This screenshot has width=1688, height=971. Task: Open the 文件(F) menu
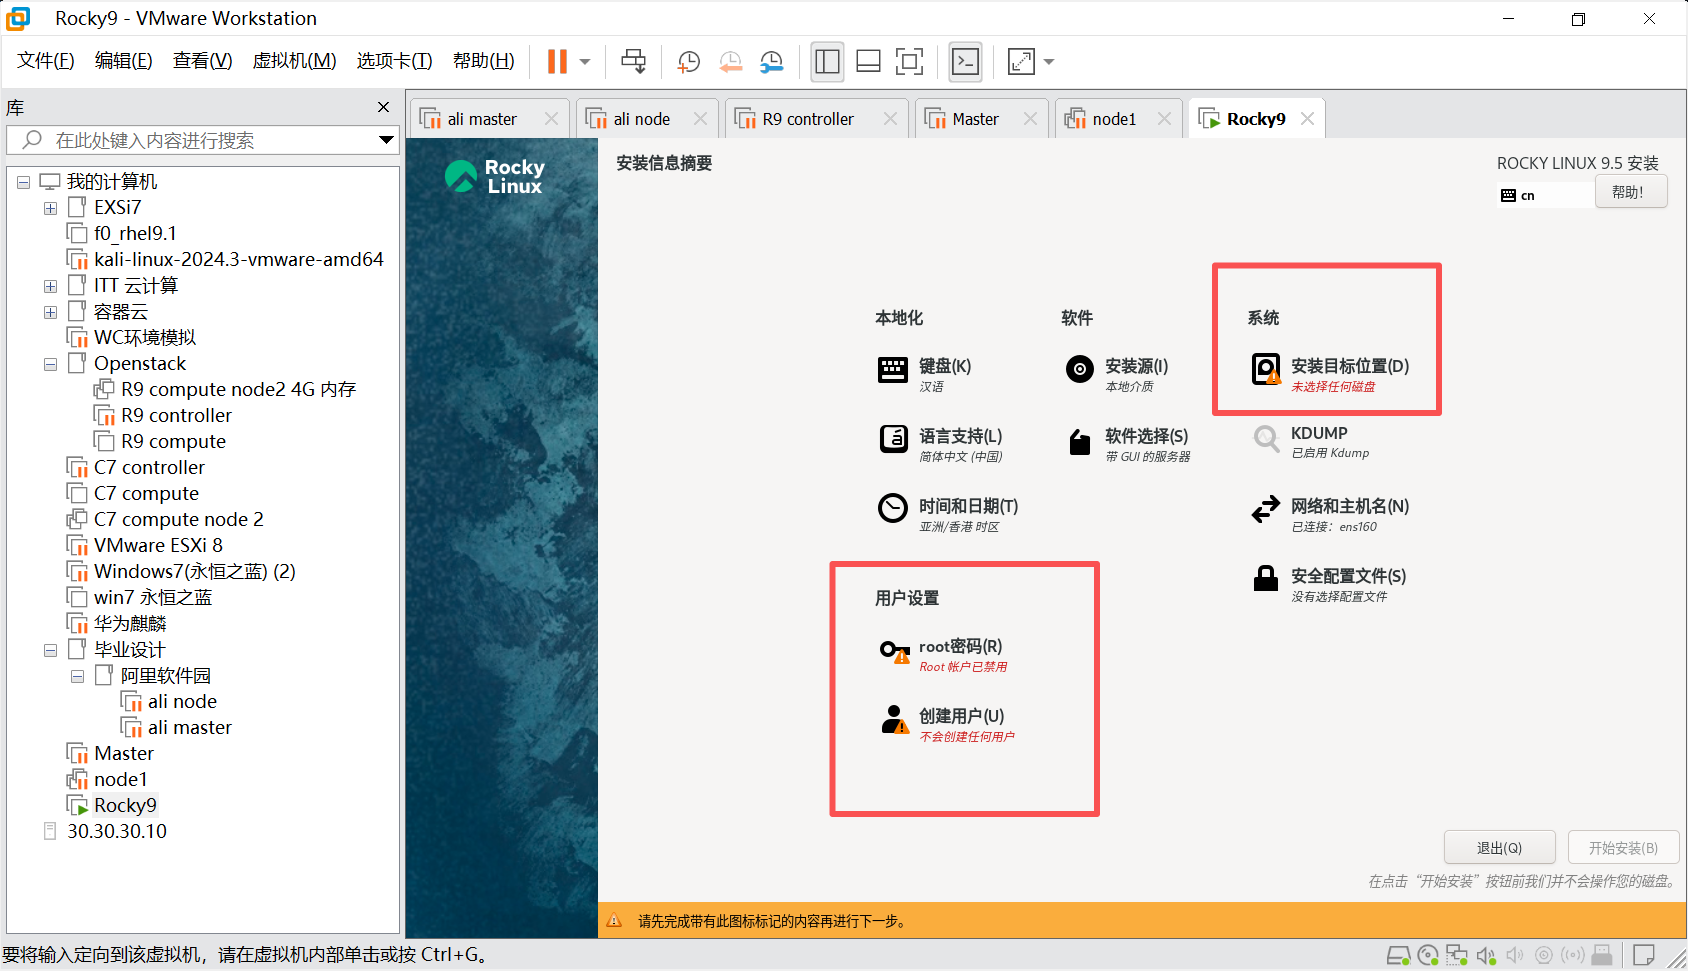click(x=46, y=61)
